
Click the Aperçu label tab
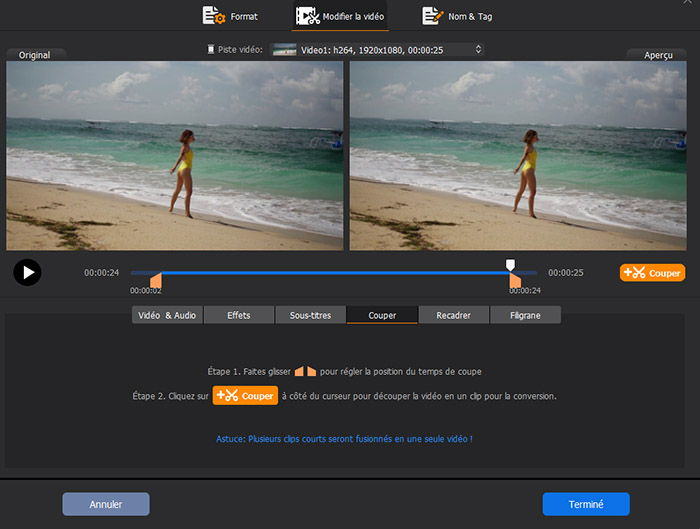pyautogui.click(x=658, y=55)
